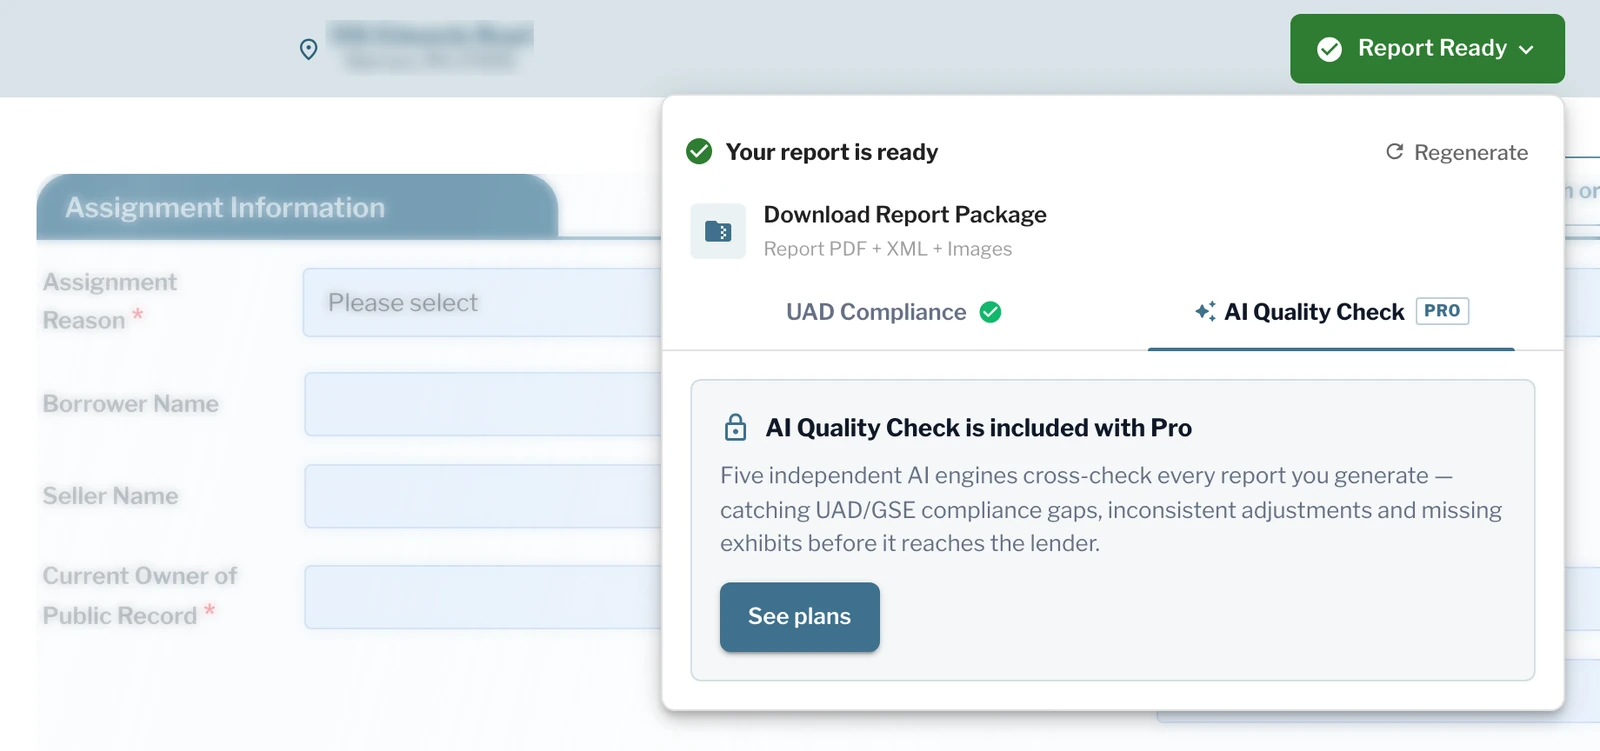Image resolution: width=1600 pixels, height=751 pixels.
Task: Click the Seller Name input field
Action: click(483, 496)
